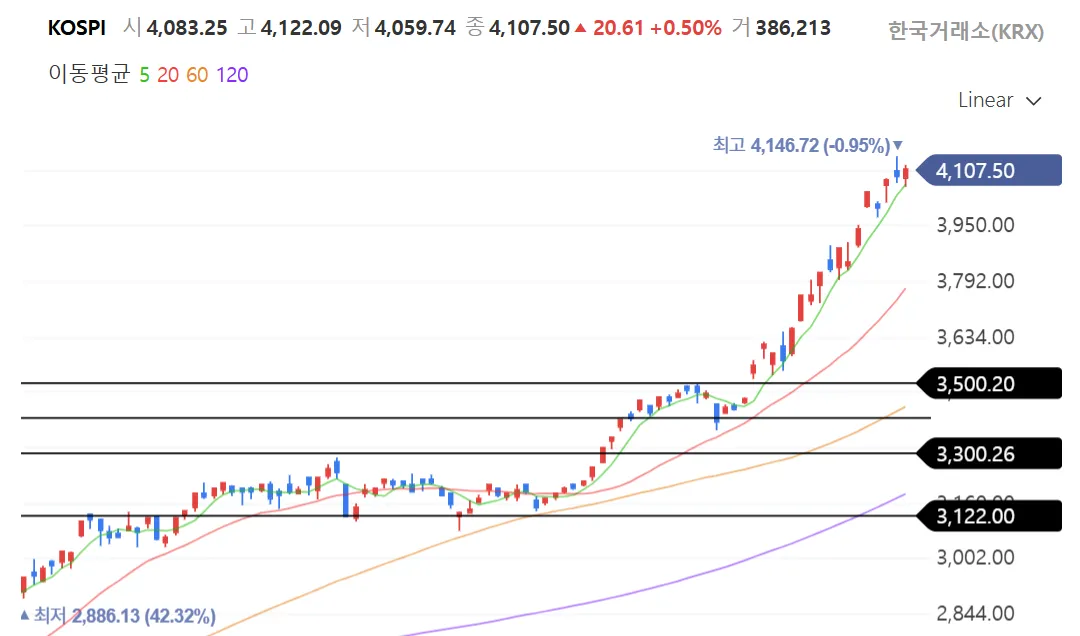Toggle the 5-day moving average
Screen dimensions: 1080x636
145,75
